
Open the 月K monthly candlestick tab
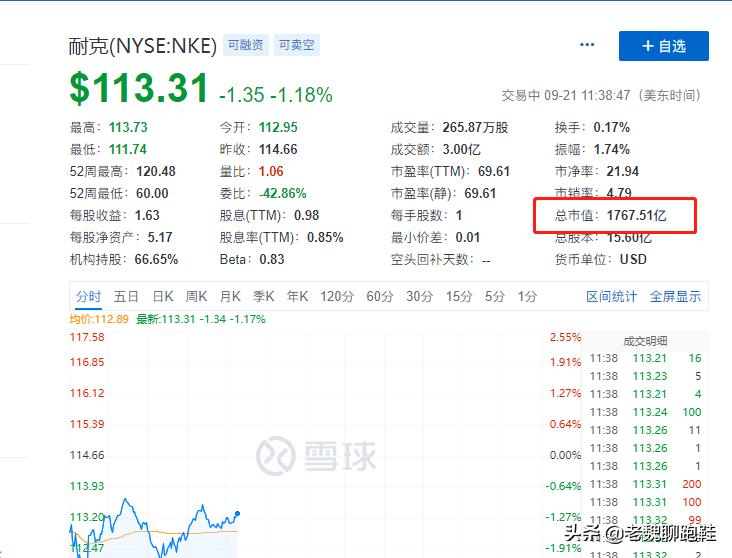point(230,296)
